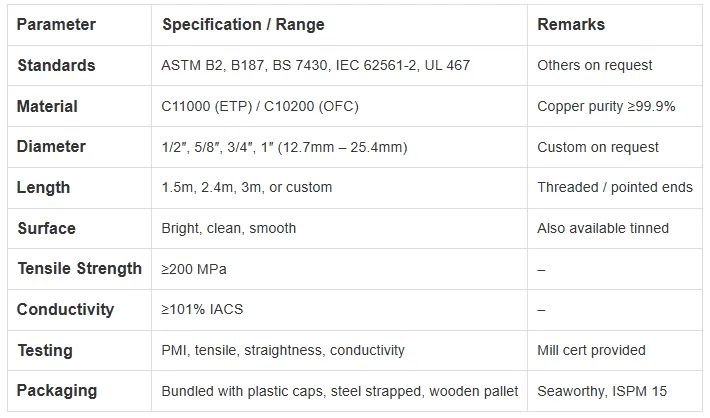Click the Remarks column header
The image size is (710, 418).
571,24
